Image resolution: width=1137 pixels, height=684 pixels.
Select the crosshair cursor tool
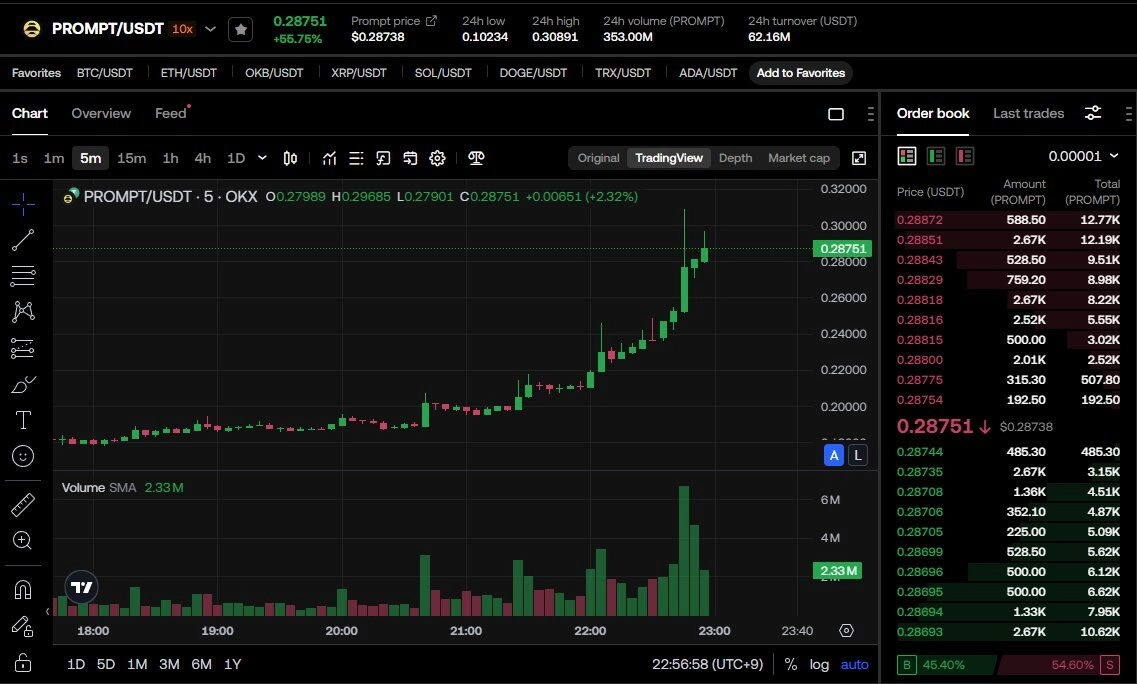pos(23,205)
